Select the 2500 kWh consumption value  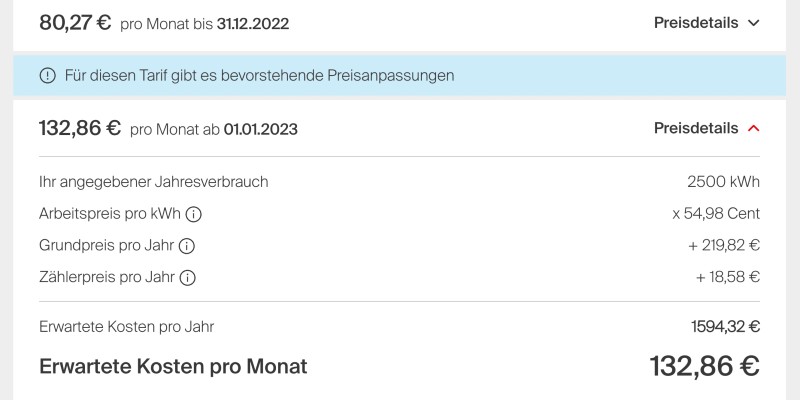pyautogui.click(x=723, y=182)
